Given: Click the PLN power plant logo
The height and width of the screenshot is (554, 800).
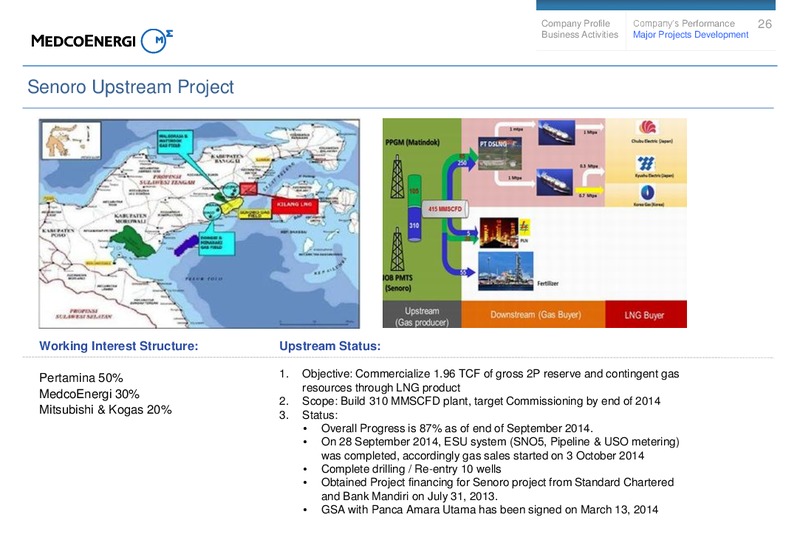Looking at the screenshot, I should coord(524,227).
